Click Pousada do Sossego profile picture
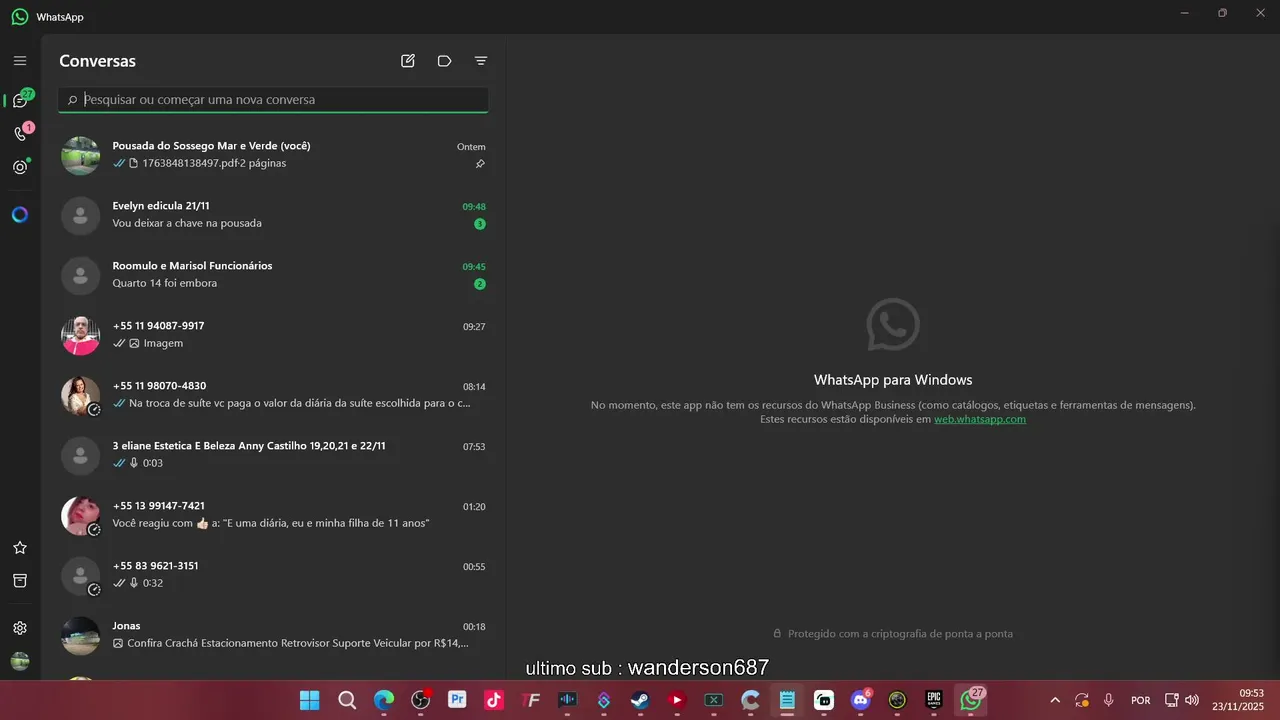 pos(81,156)
